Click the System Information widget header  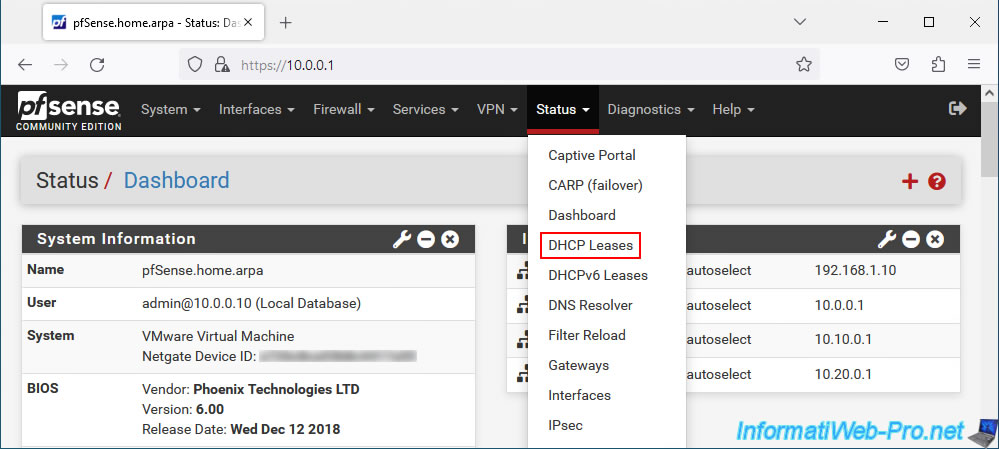(248, 239)
